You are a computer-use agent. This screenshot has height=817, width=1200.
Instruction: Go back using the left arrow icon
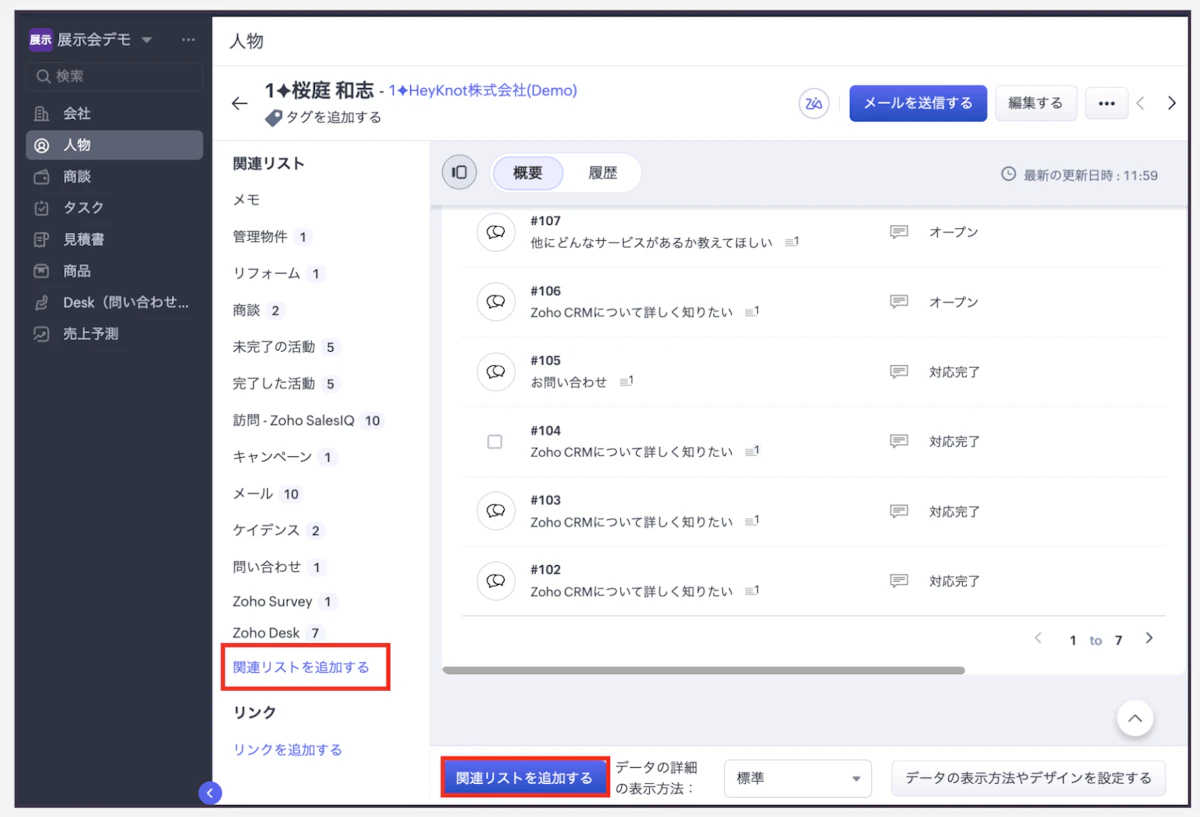click(x=239, y=103)
